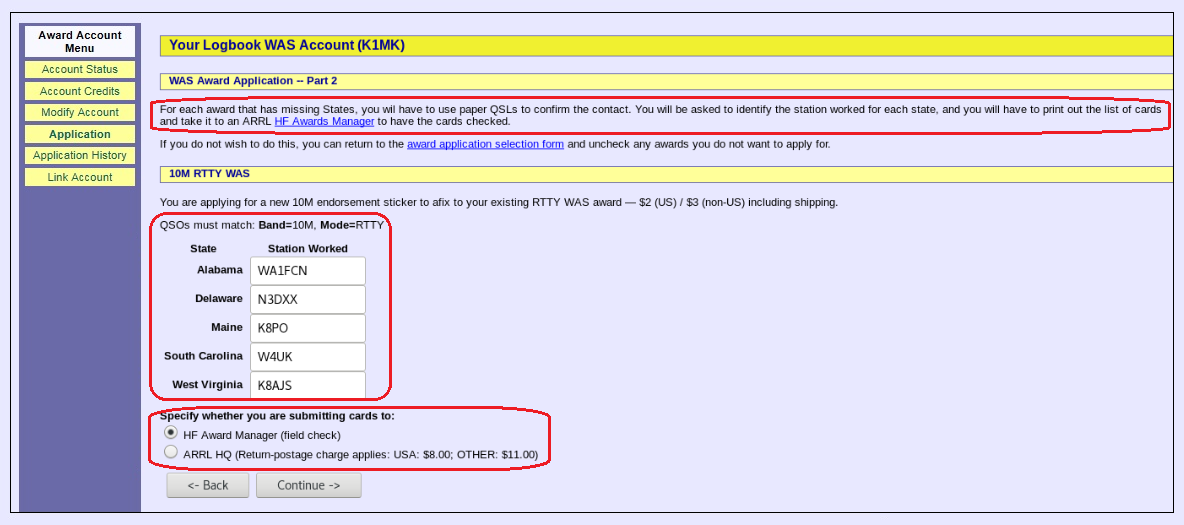Open the award application selection form link
The width and height of the screenshot is (1184, 525).
tap(485, 144)
